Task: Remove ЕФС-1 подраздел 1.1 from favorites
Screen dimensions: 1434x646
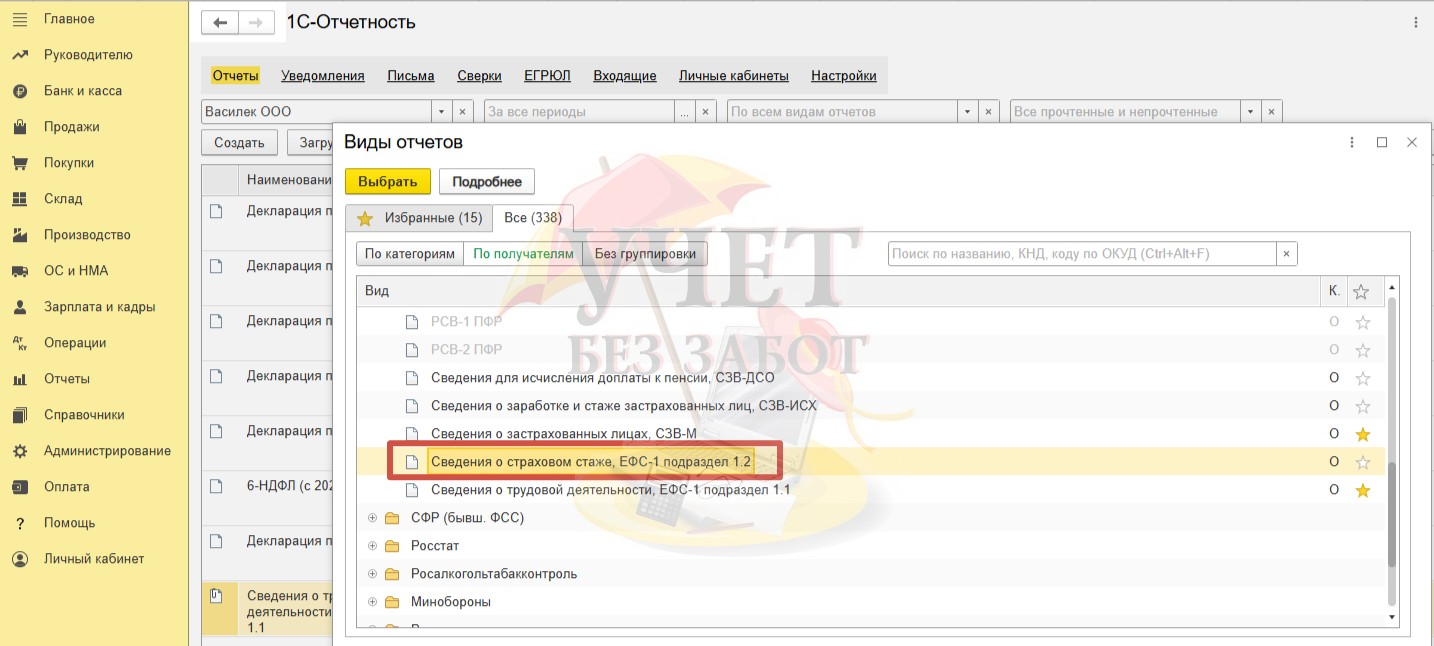Action: click(x=1361, y=490)
